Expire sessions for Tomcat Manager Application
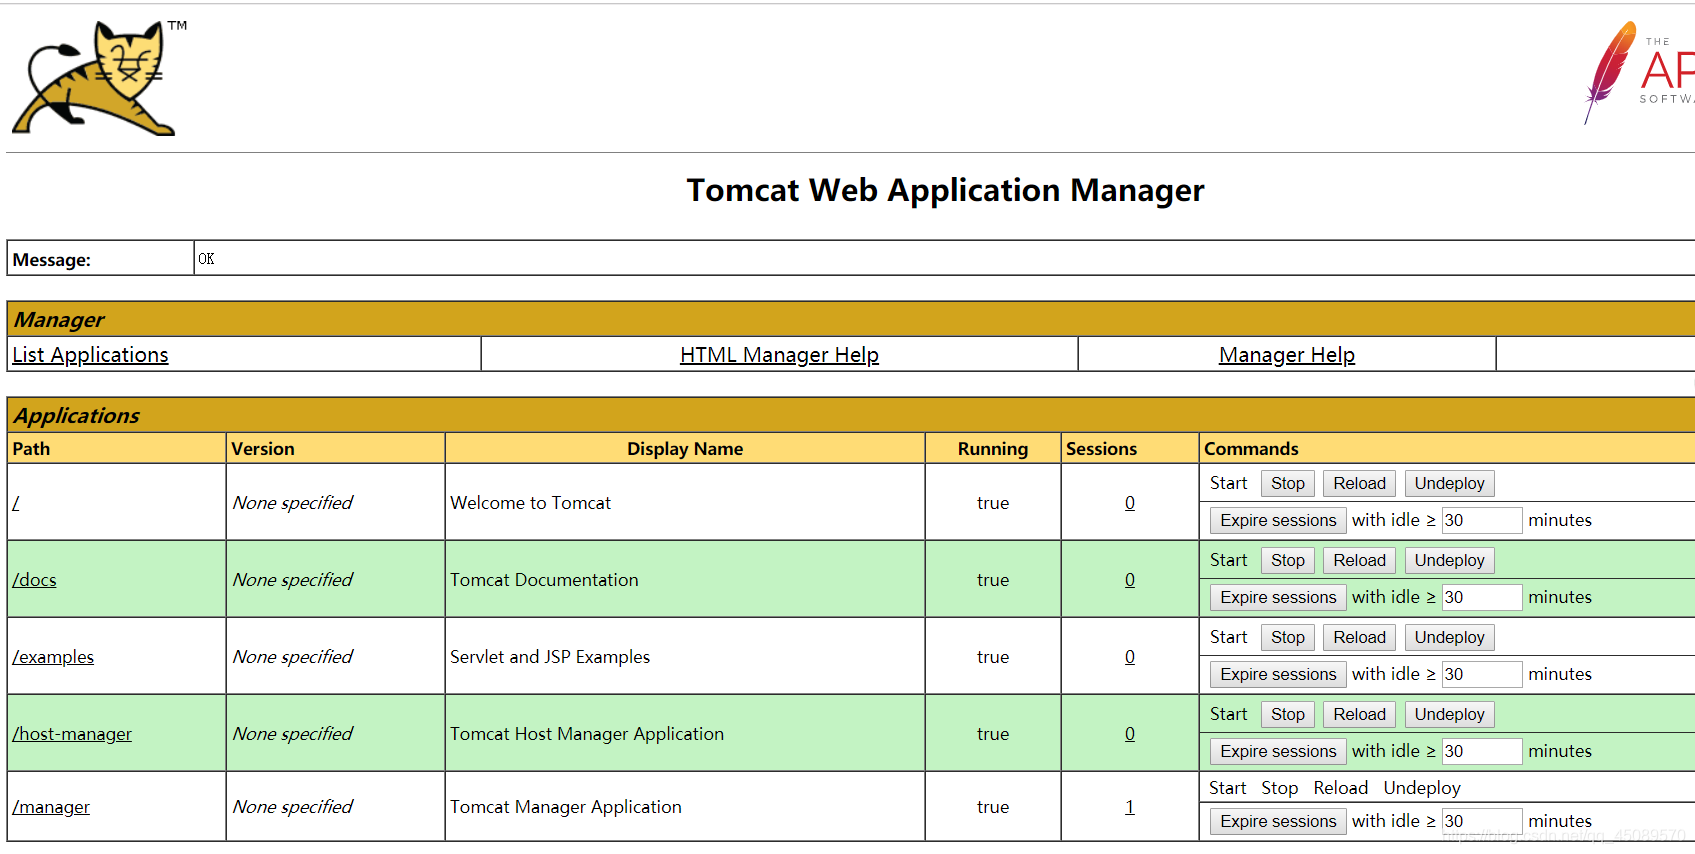 pyautogui.click(x=1278, y=822)
